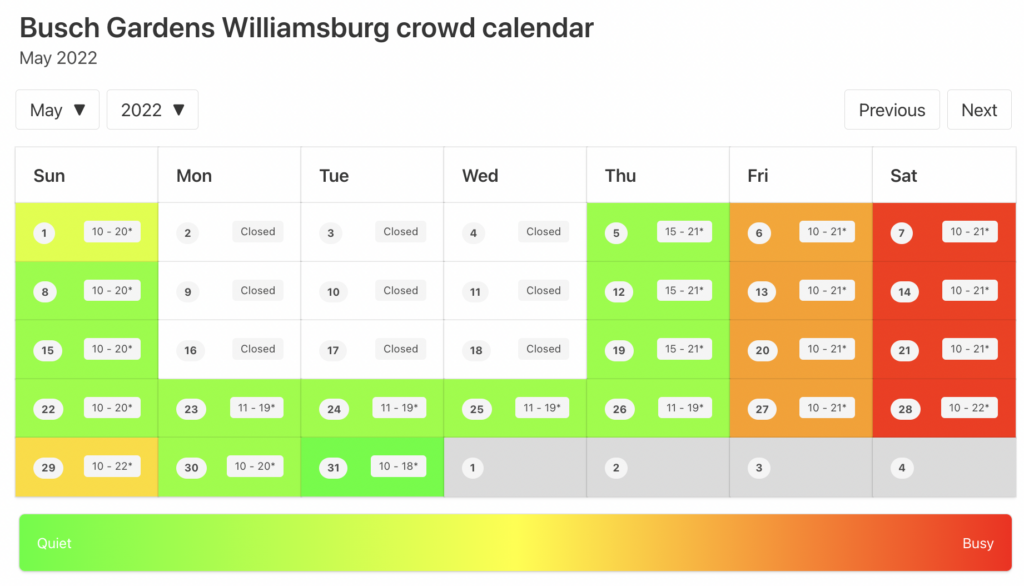Go to the Next month

point(979,110)
